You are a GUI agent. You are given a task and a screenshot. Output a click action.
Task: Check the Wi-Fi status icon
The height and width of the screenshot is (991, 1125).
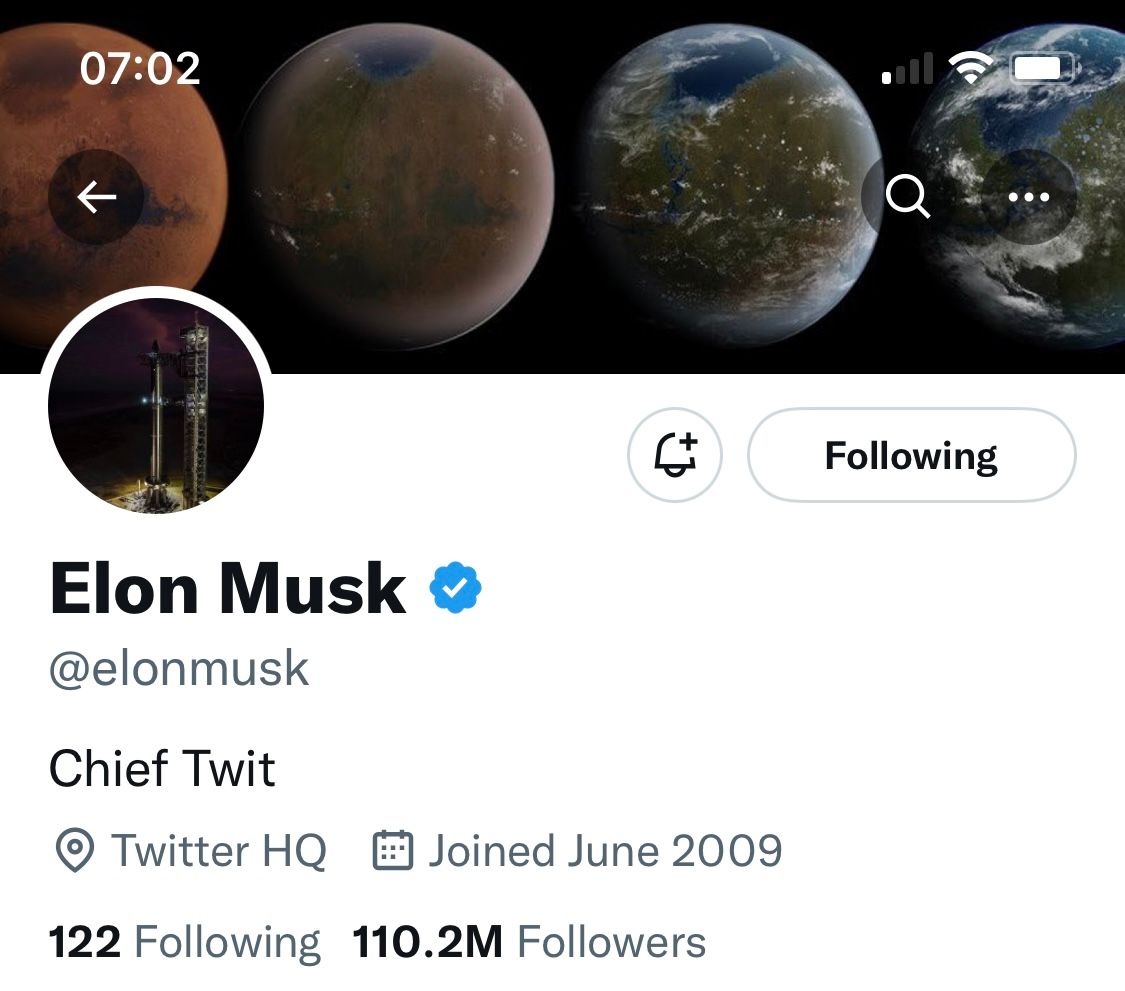971,68
